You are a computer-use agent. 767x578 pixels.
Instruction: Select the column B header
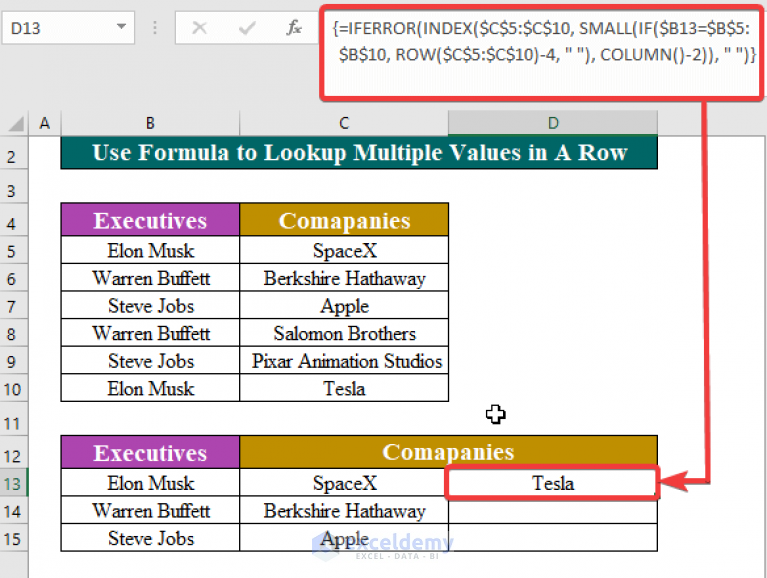tap(150, 123)
